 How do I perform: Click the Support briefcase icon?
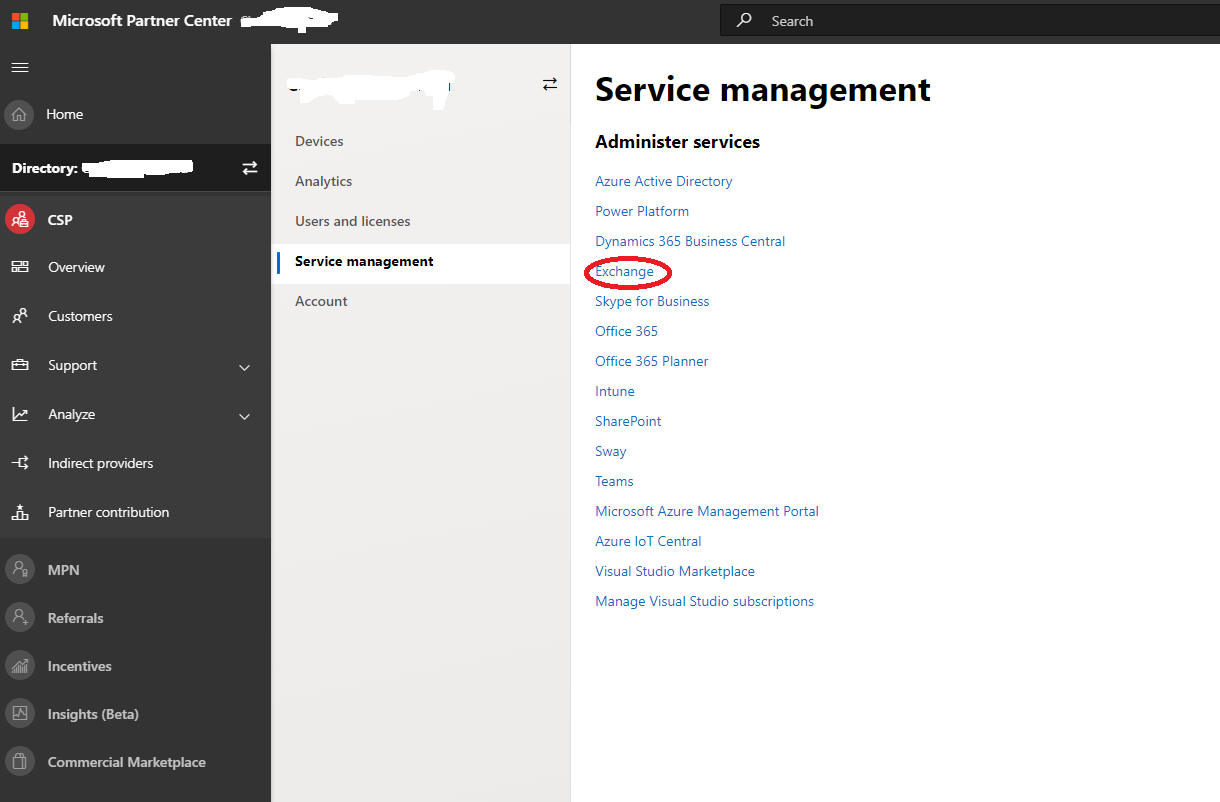(x=20, y=365)
